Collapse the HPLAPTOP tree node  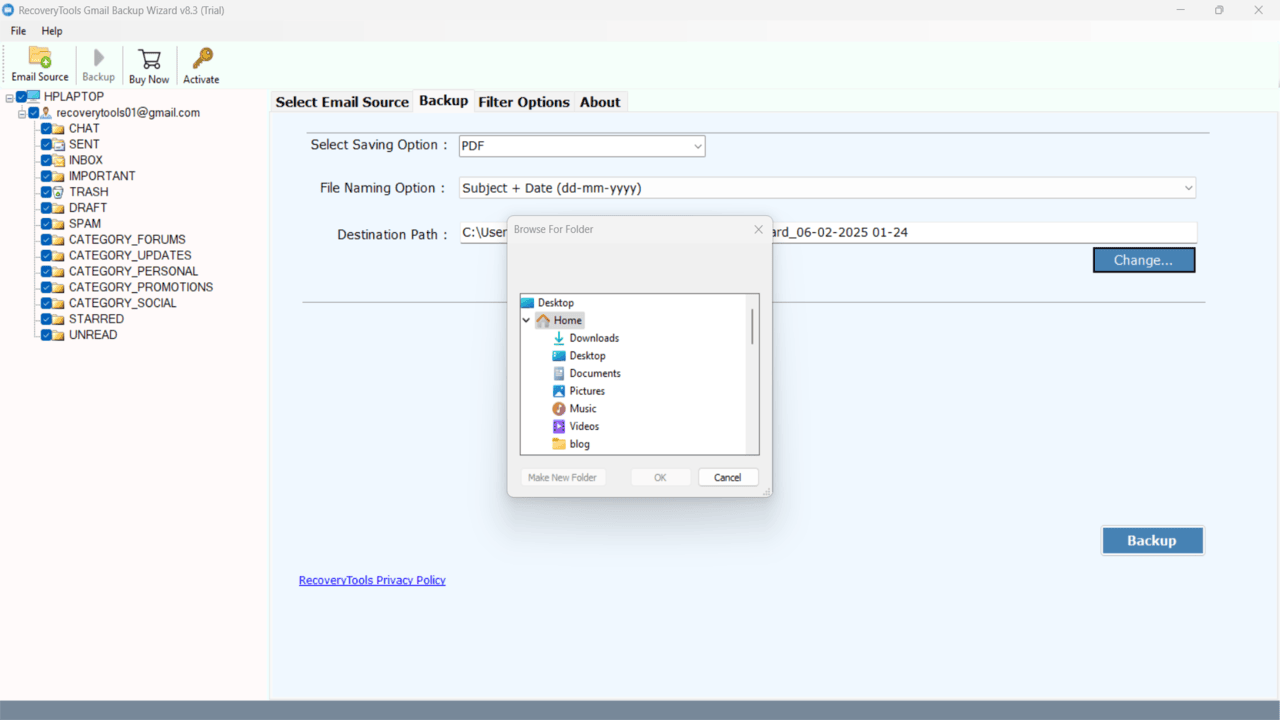pos(10,97)
